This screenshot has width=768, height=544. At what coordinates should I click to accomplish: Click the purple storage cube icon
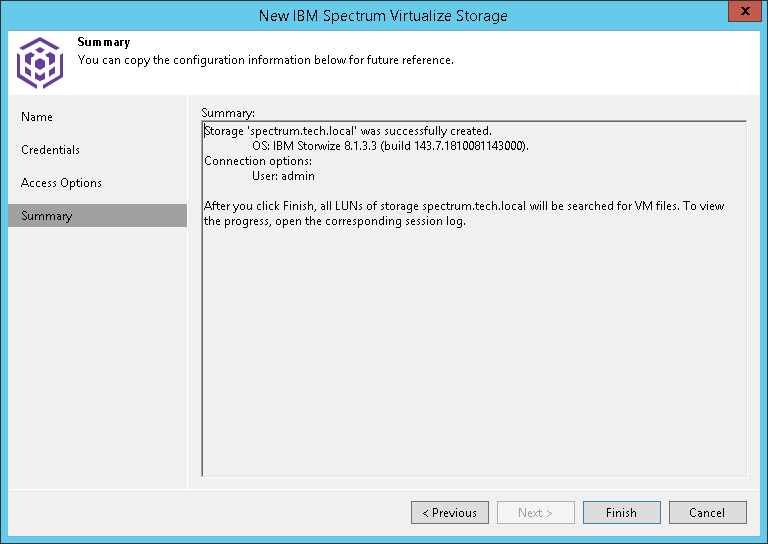(x=40, y=63)
